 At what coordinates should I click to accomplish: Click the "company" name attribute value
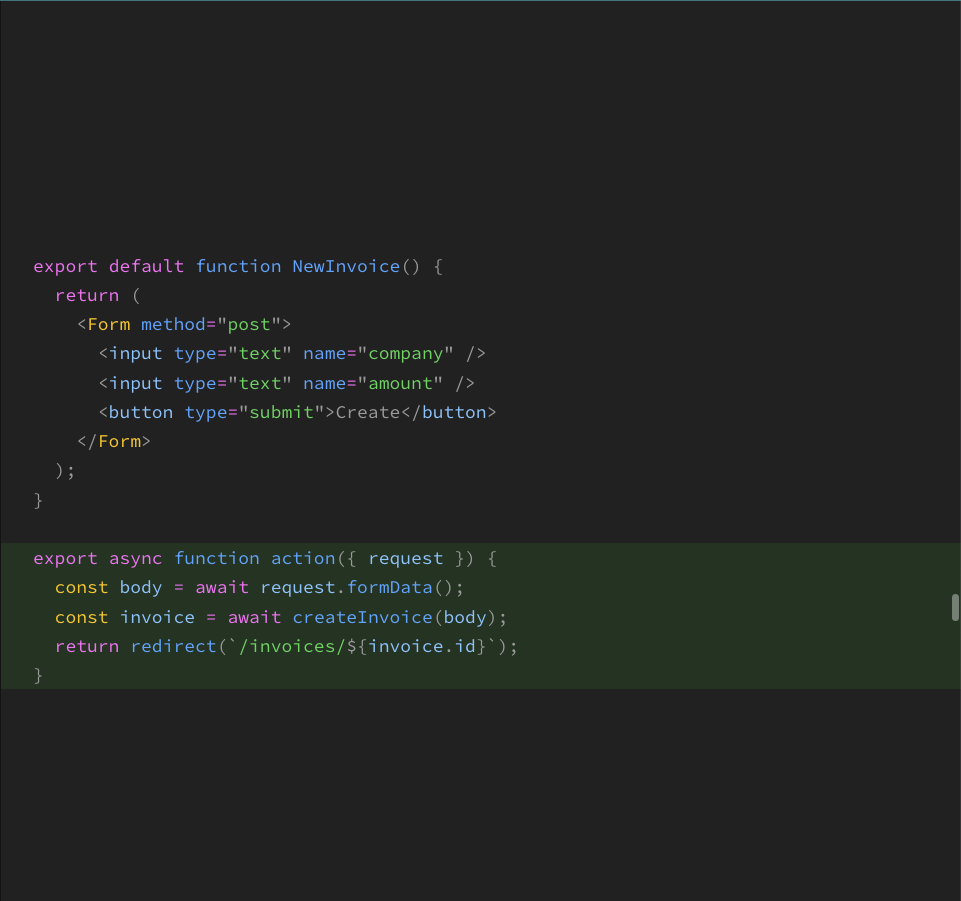point(405,354)
